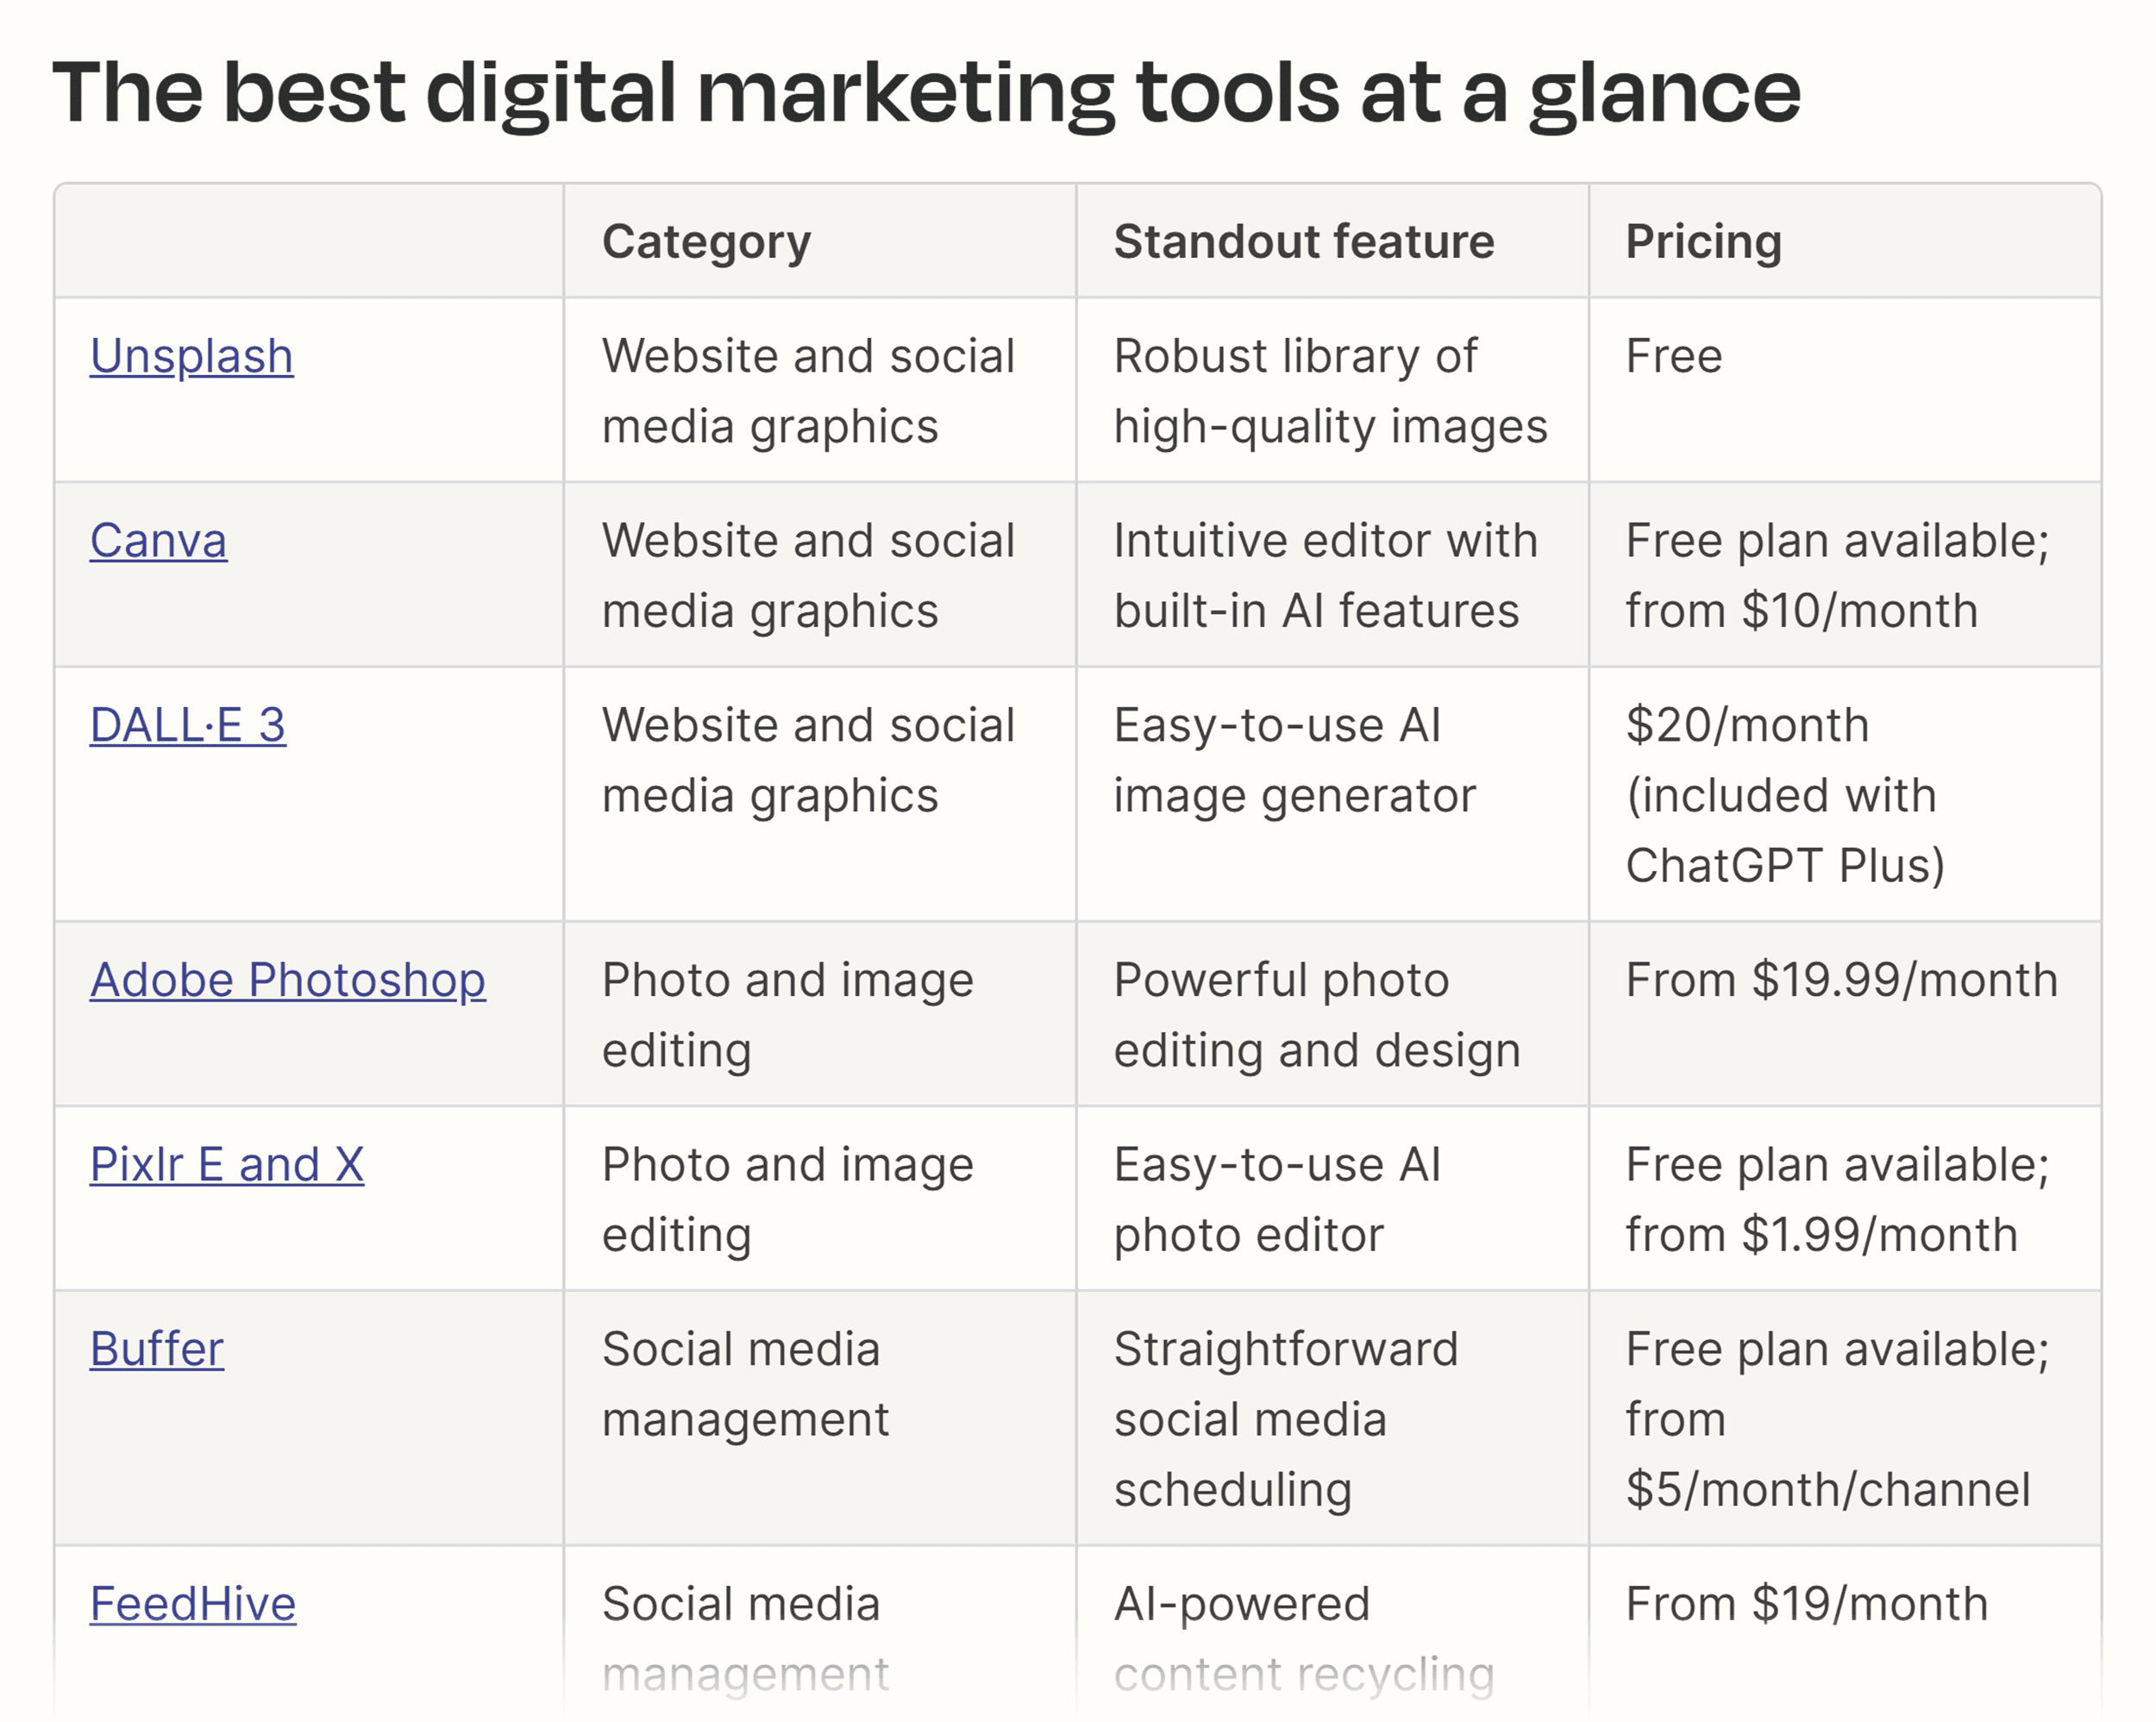Open the Pixlr E and X link
This screenshot has height=1722, width=2156.
click(x=226, y=1164)
